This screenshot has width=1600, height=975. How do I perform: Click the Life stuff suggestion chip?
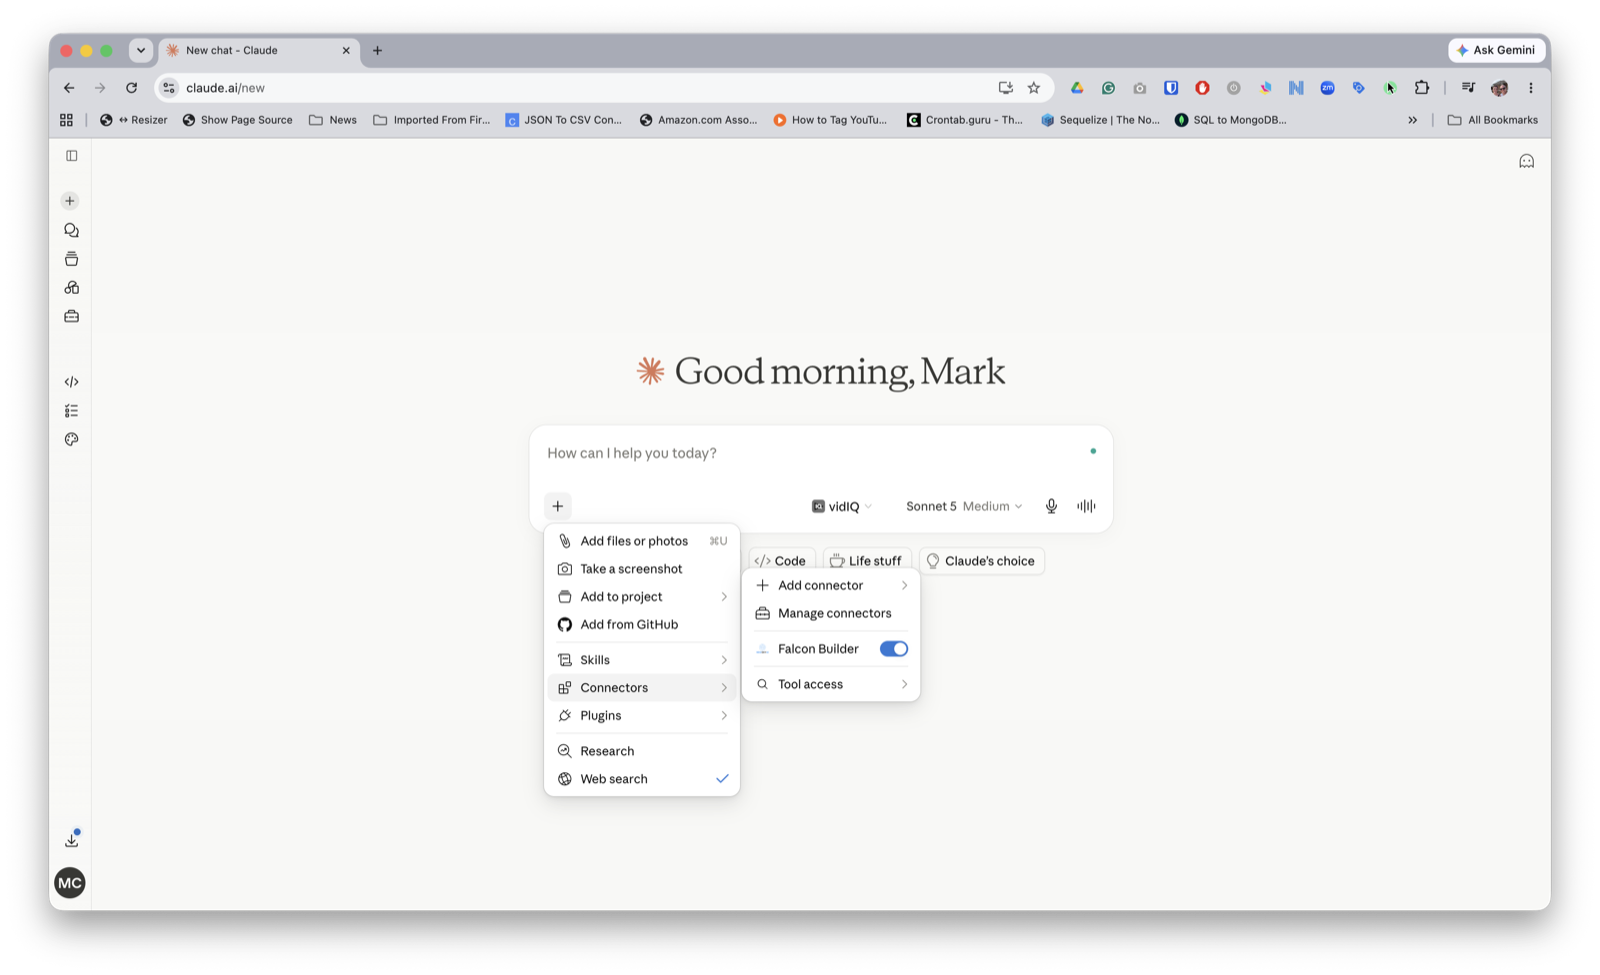click(866, 561)
